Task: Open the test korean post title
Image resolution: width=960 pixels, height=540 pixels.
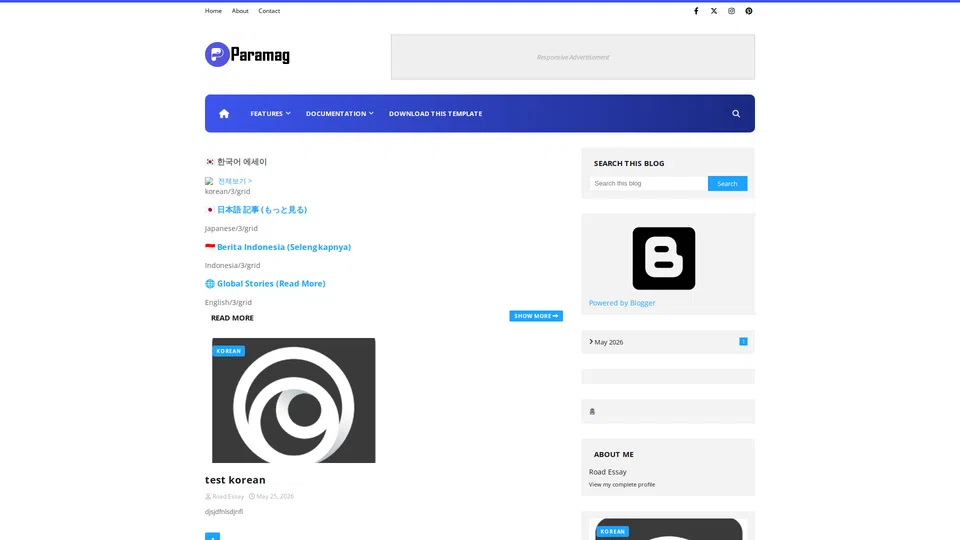Action: [235, 480]
